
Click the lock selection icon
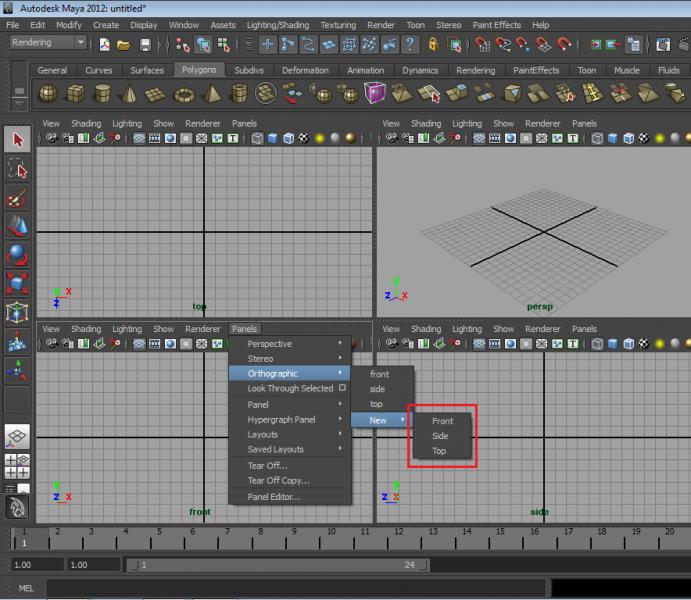tap(433, 44)
